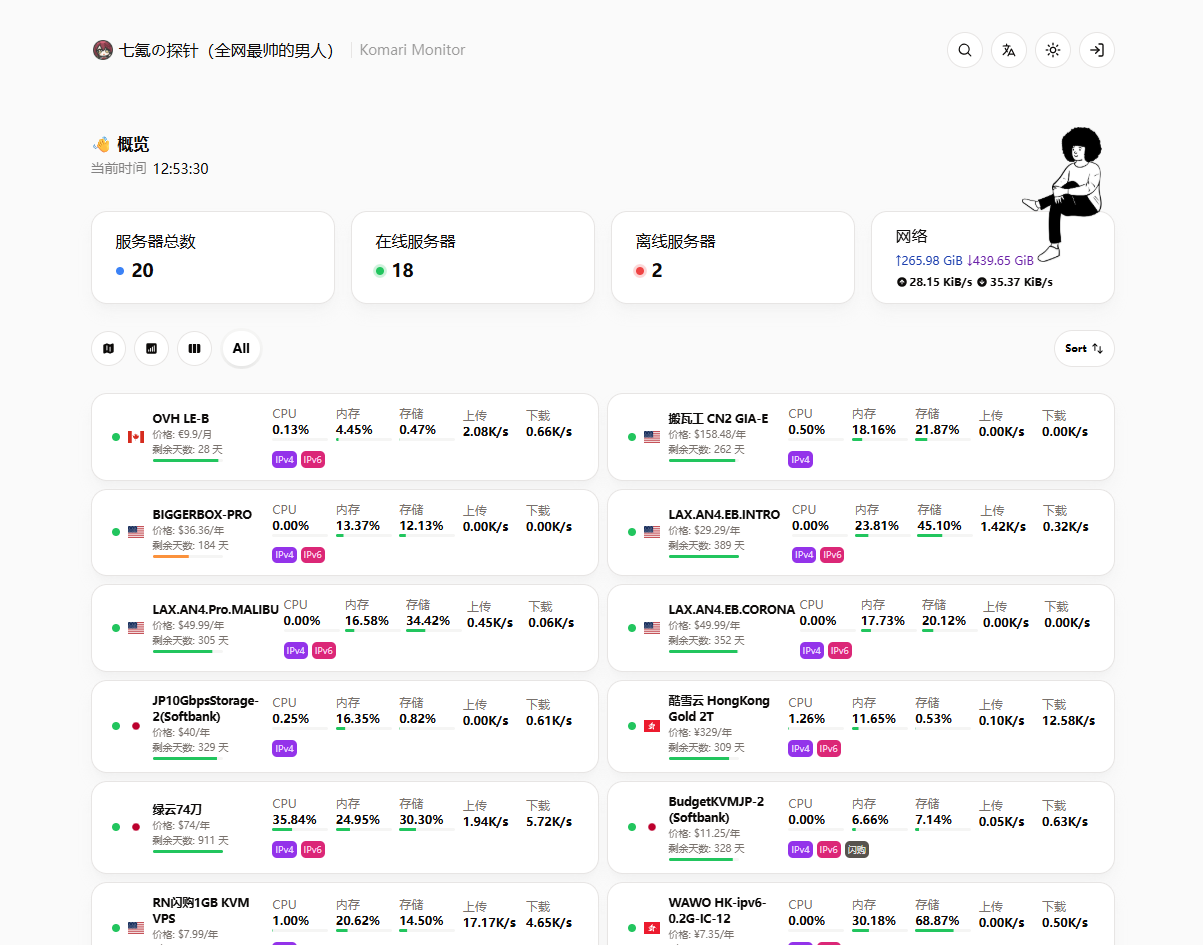
Task: Click the 闪购 tag on BudgetKVMJP-2
Action: coord(856,850)
